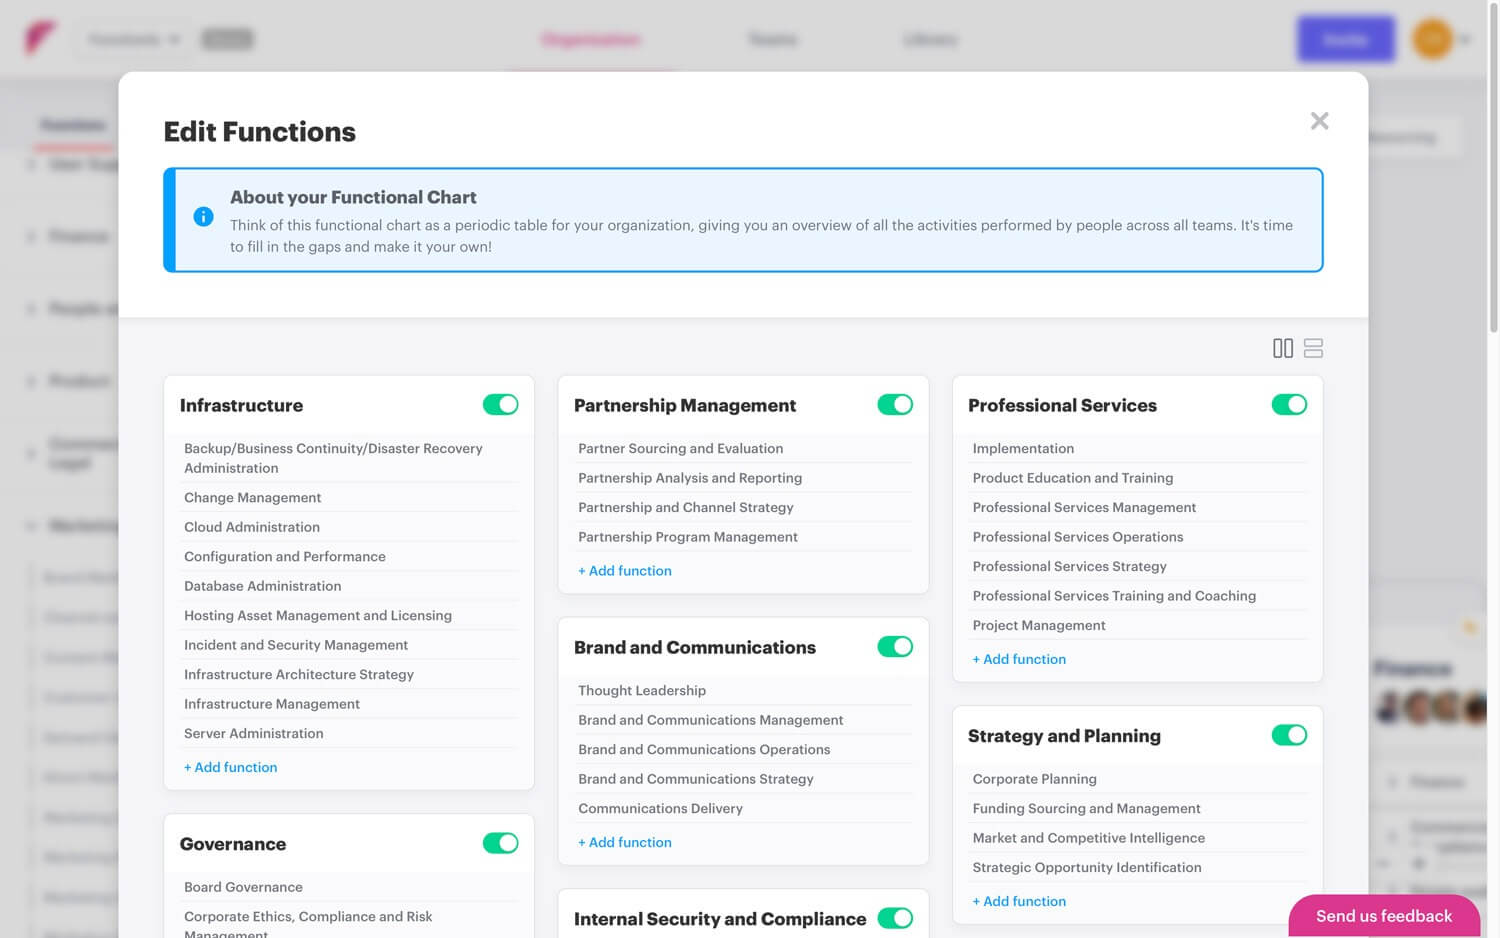The height and width of the screenshot is (938, 1500).
Task: Go to the Teams navigation tab
Action: (x=772, y=39)
